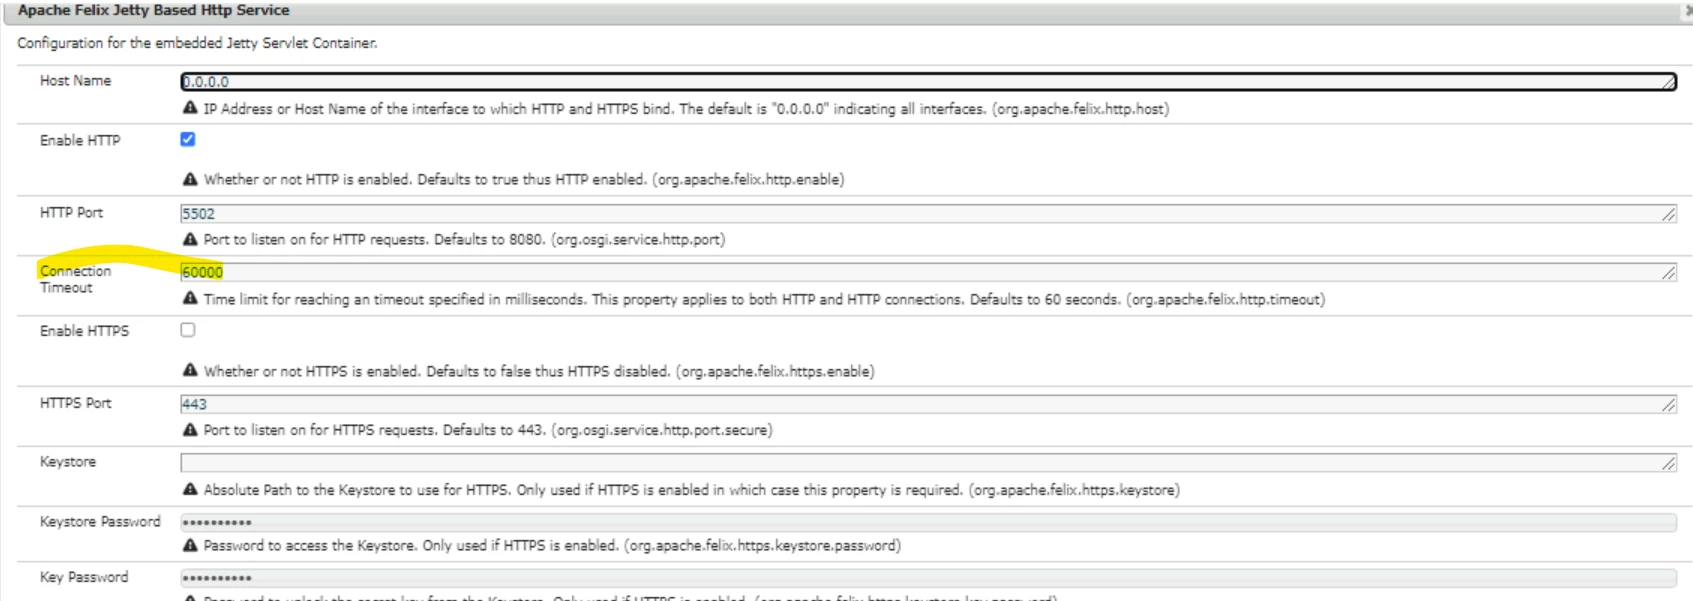
Task: Click the warning icon under HTTP Port
Action: point(190,239)
